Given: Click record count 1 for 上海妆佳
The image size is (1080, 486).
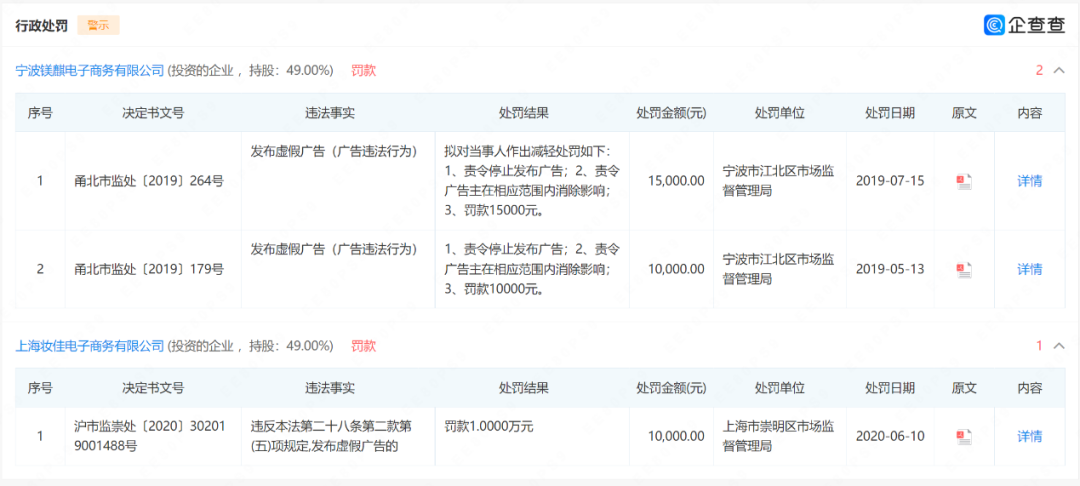Looking at the screenshot, I should point(1039,346).
